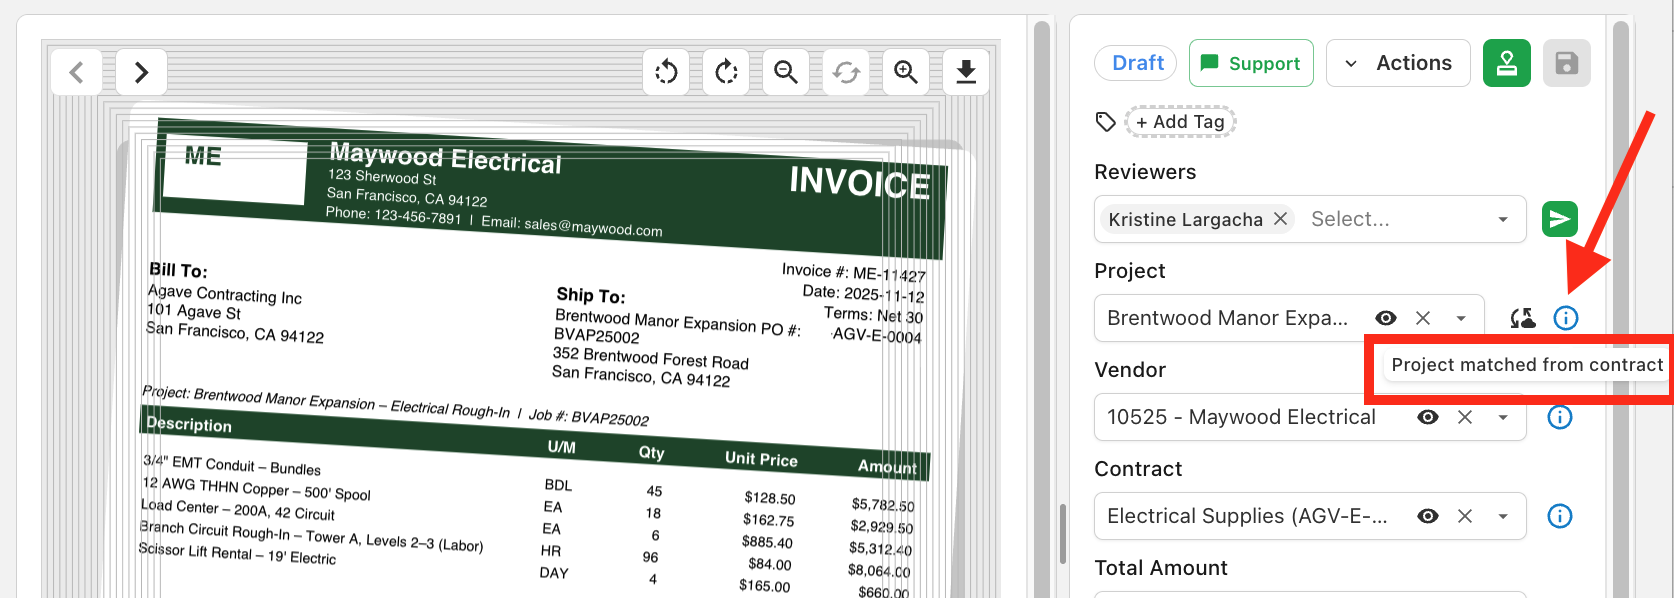Toggle eye icon in Contract field
The height and width of the screenshot is (598, 1674).
[x=1428, y=516]
